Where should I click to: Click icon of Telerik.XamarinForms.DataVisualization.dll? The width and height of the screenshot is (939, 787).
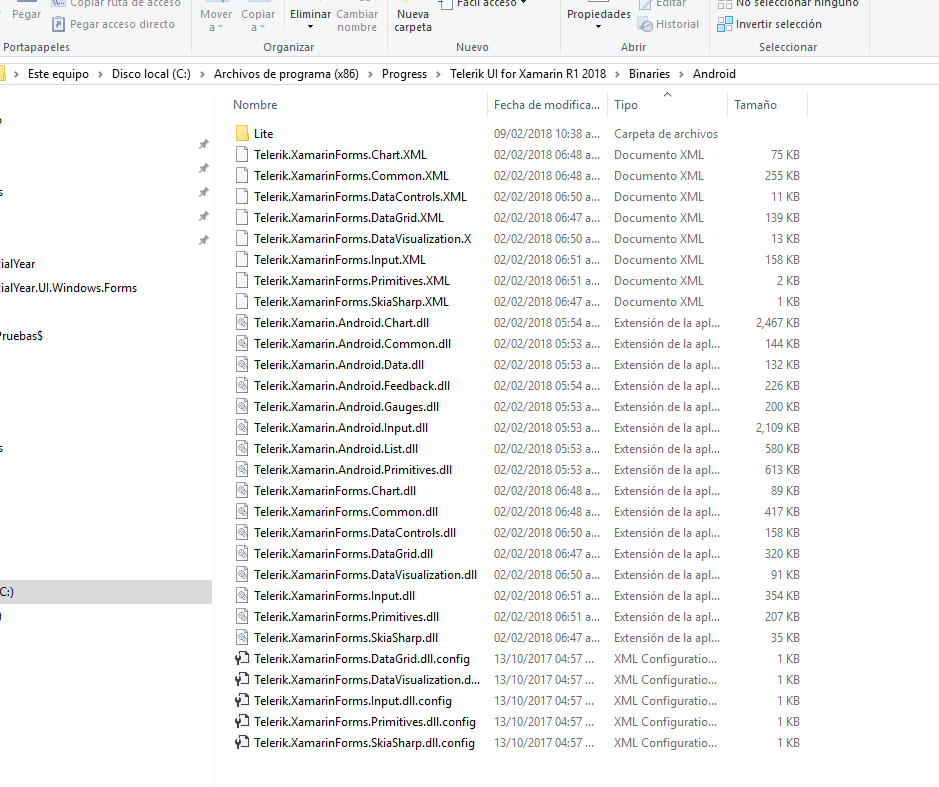242,574
